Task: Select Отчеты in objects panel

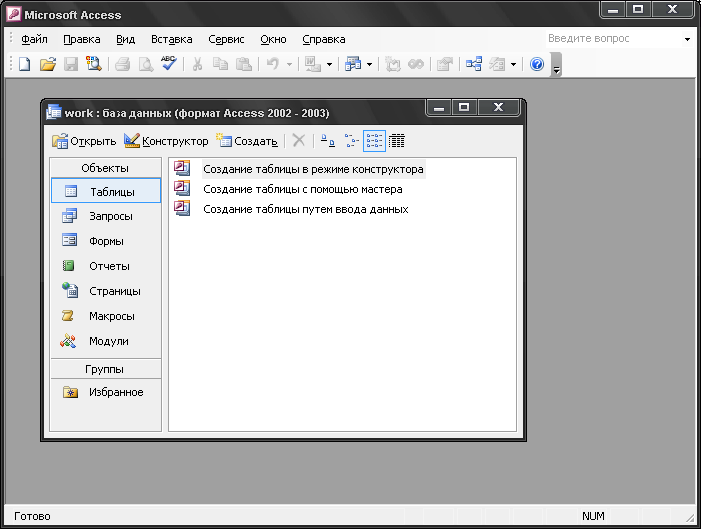Action: tap(106, 266)
